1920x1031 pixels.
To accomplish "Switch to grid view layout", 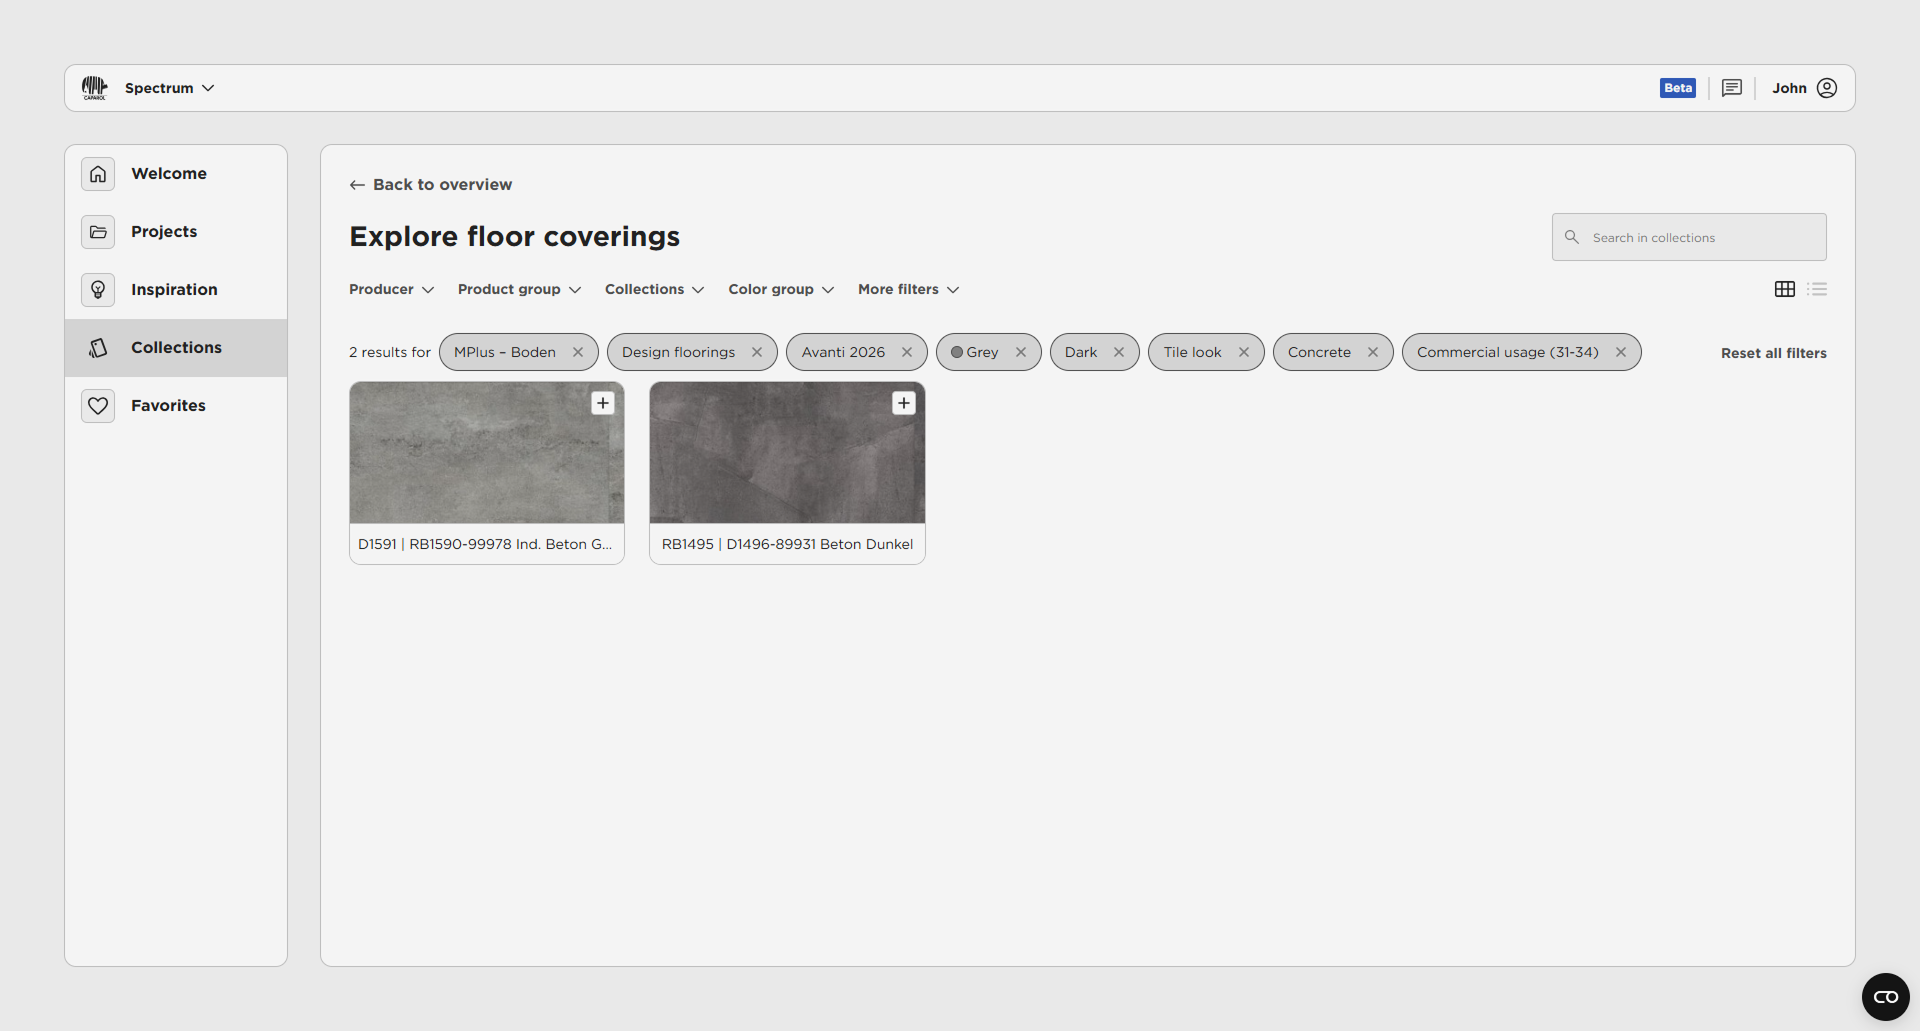I will click(x=1784, y=289).
